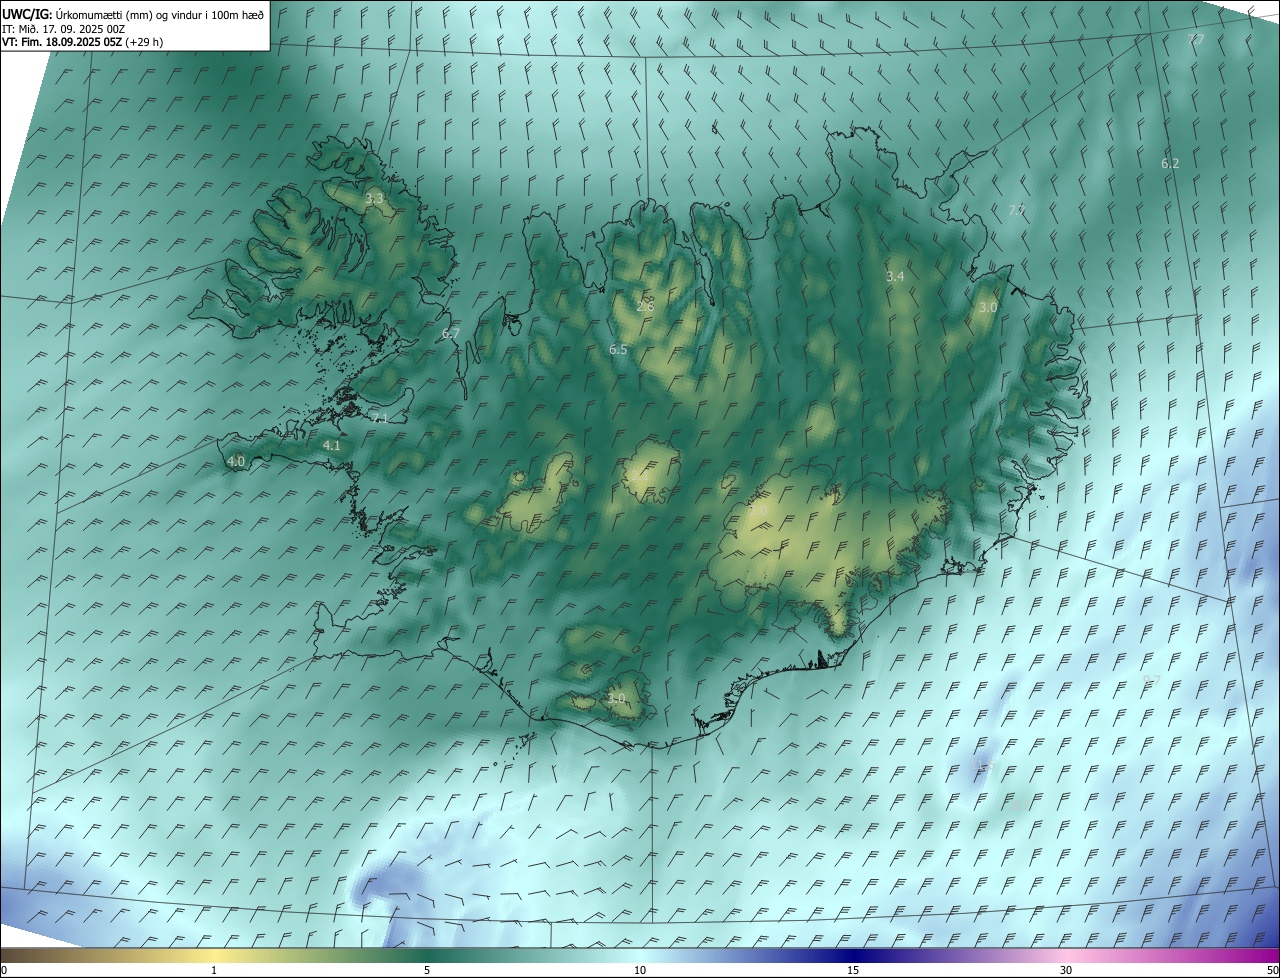Image resolution: width=1280 pixels, height=978 pixels.
Task: Click the 1 tick on the color scale
Action: (x=214, y=970)
